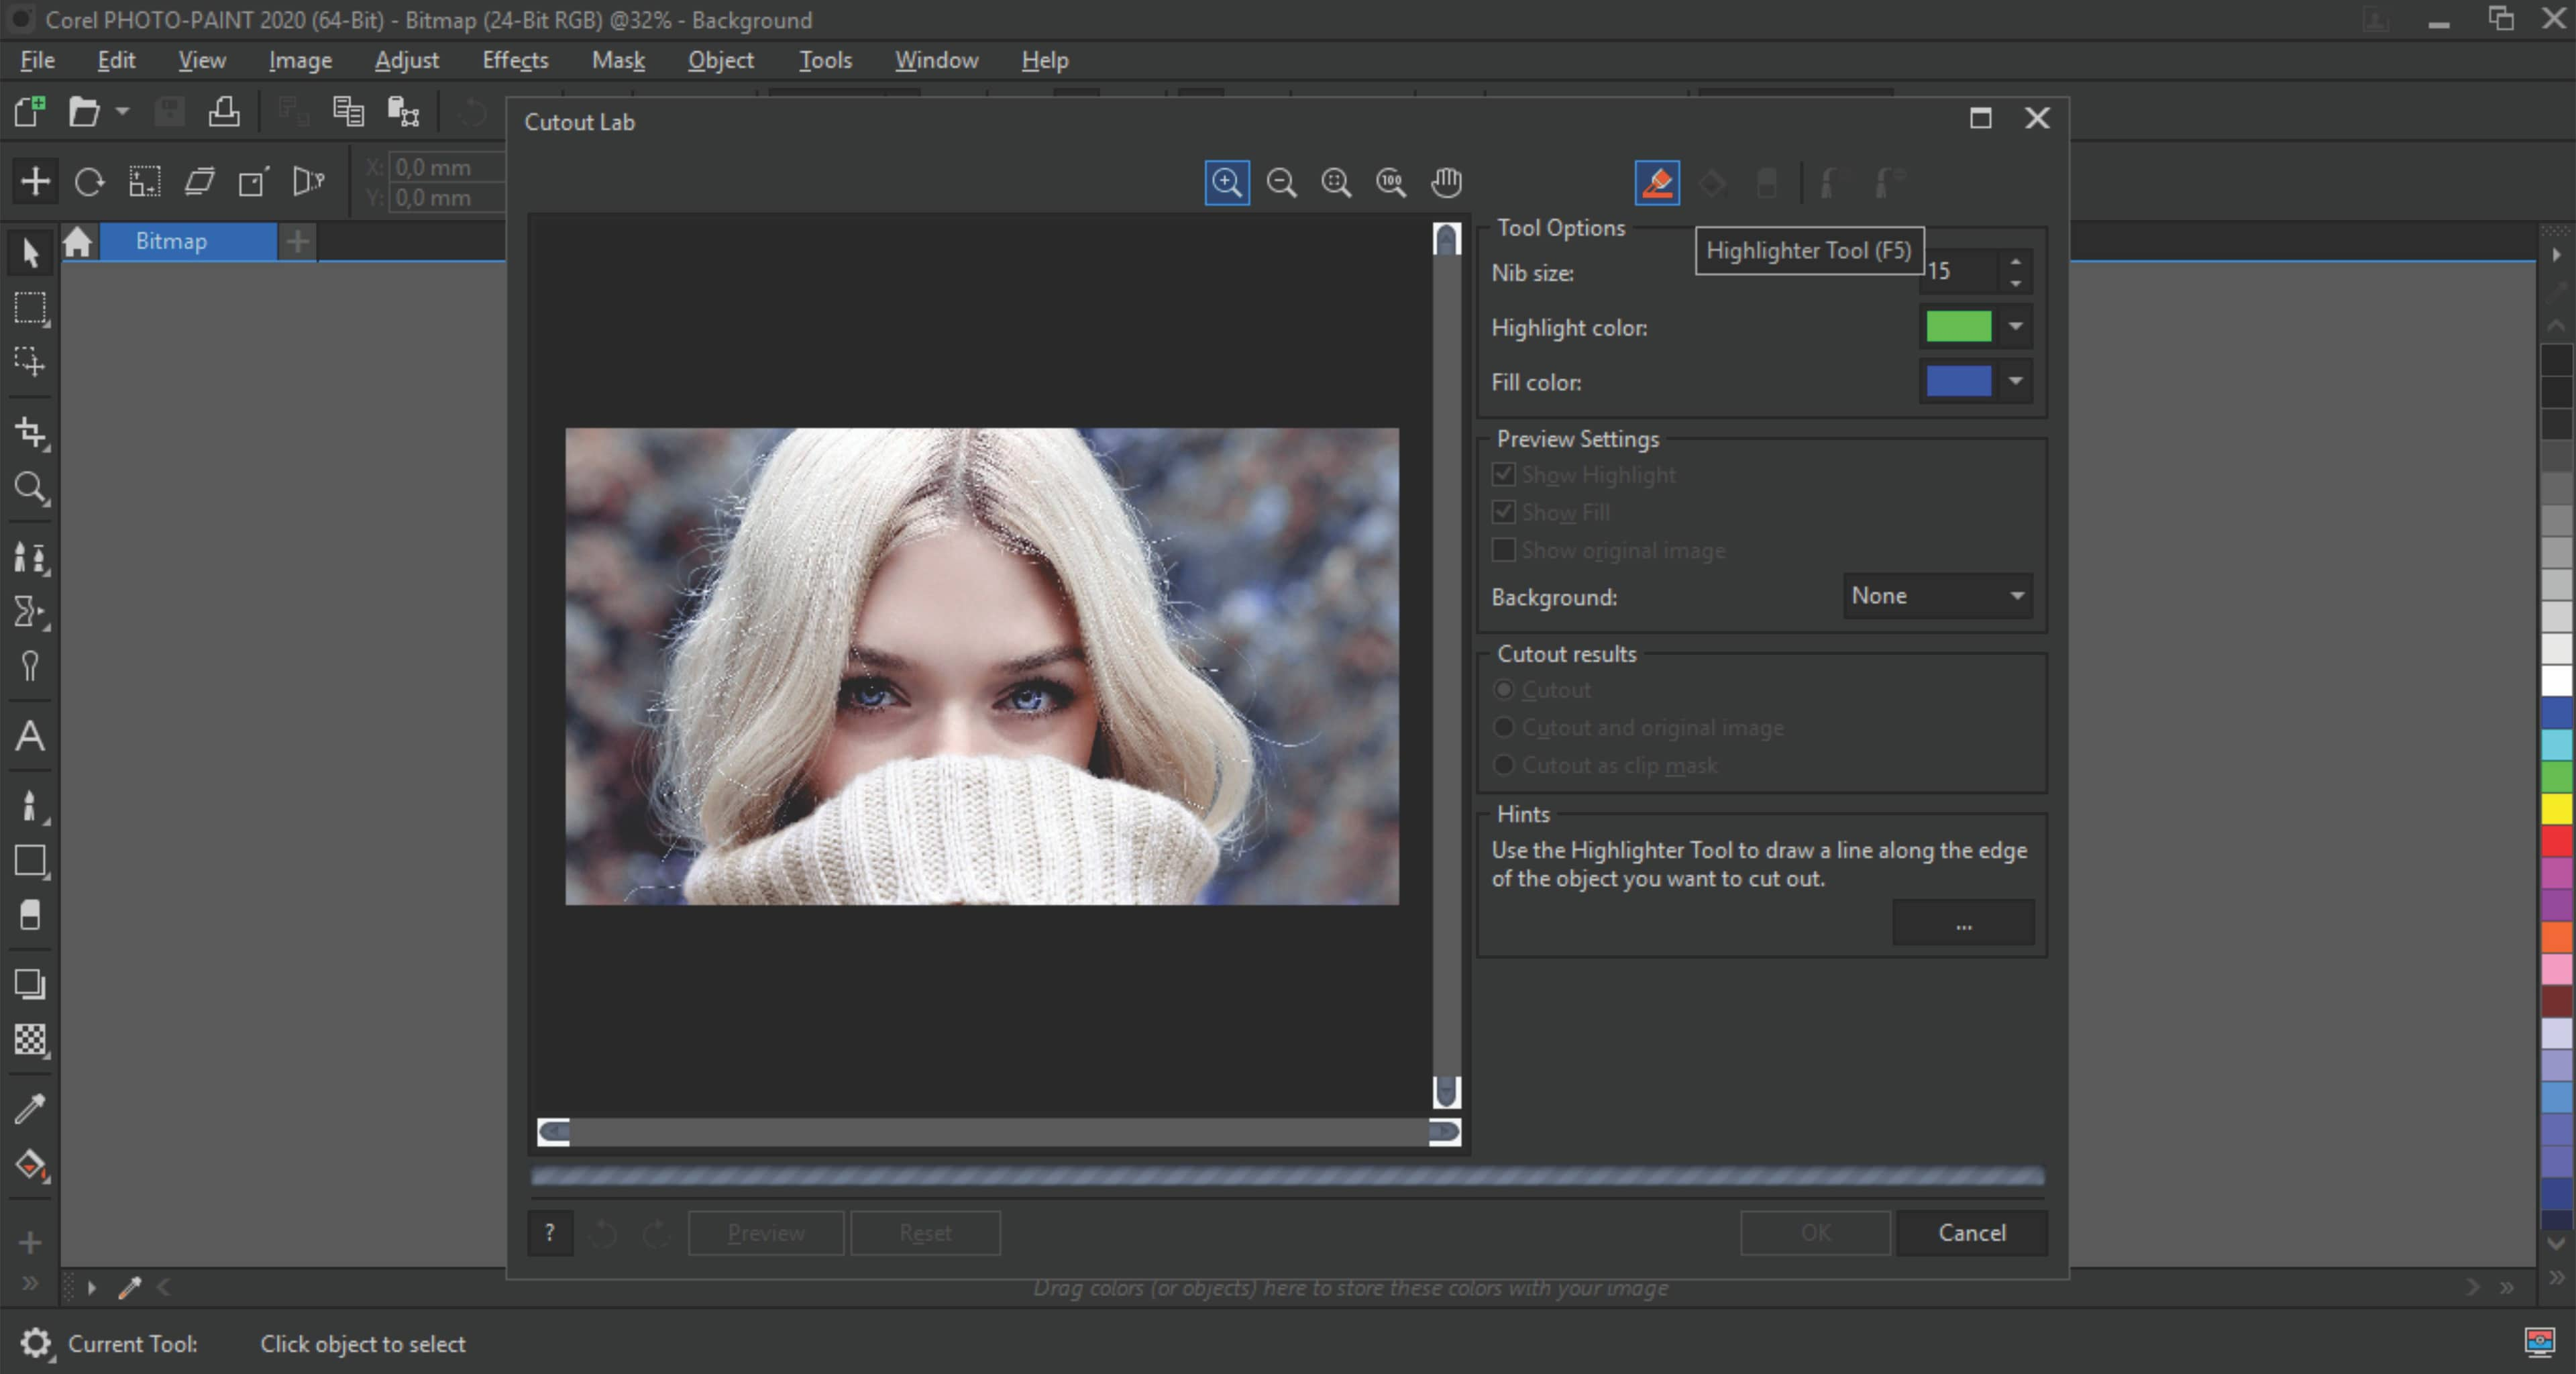Expand the Background dropdown
Image resolution: width=2576 pixels, height=1374 pixels.
coord(2017,595)
